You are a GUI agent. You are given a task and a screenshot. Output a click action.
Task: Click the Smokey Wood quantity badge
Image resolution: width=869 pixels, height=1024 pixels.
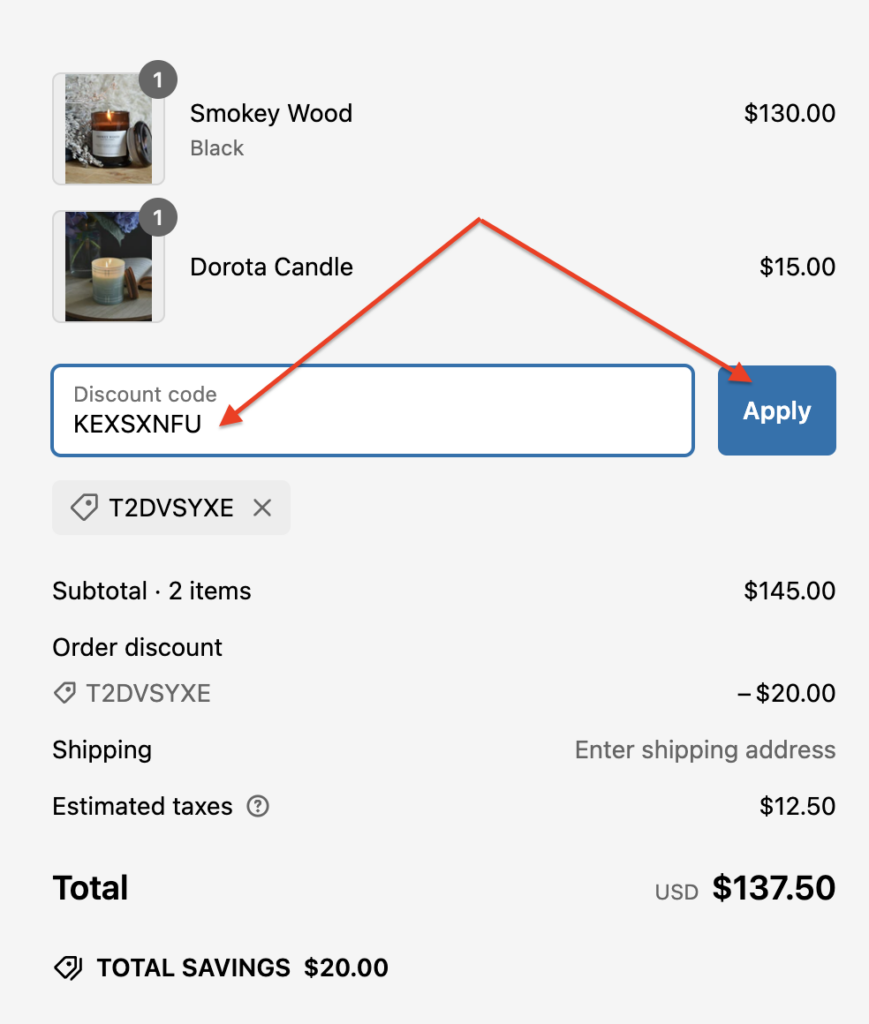click(158, 81)
